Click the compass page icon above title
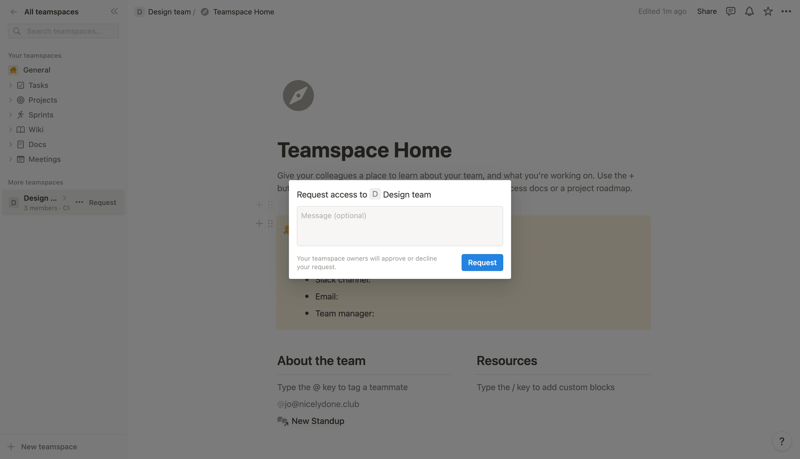This screenshot has height=459, width=800. [298, 95]
